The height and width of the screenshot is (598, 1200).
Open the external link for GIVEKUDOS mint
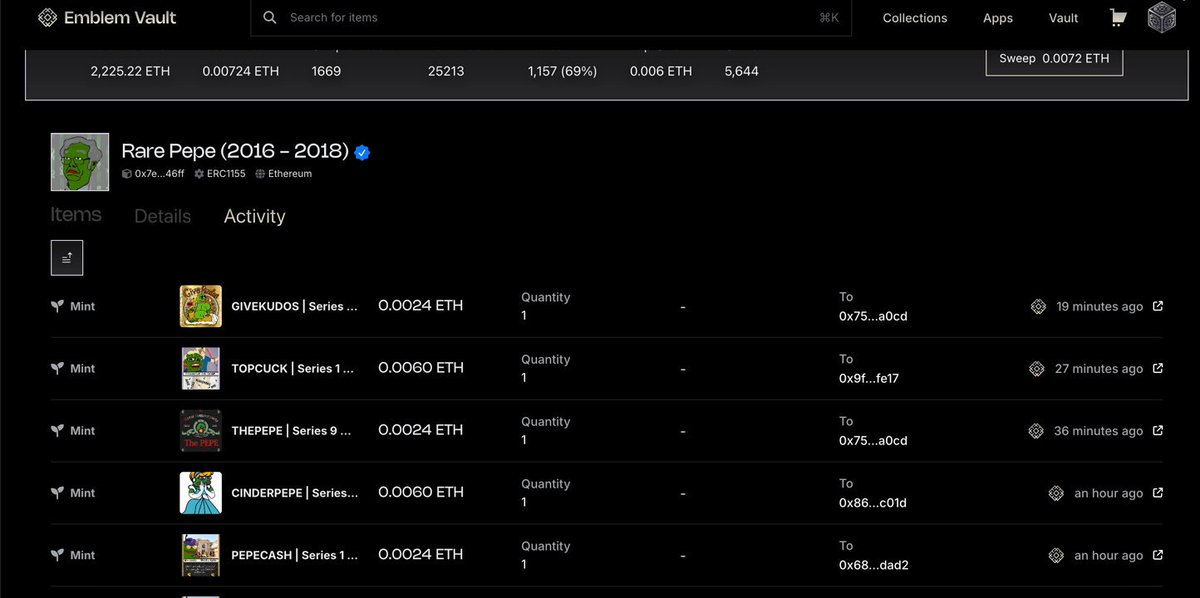(1158, 306)
